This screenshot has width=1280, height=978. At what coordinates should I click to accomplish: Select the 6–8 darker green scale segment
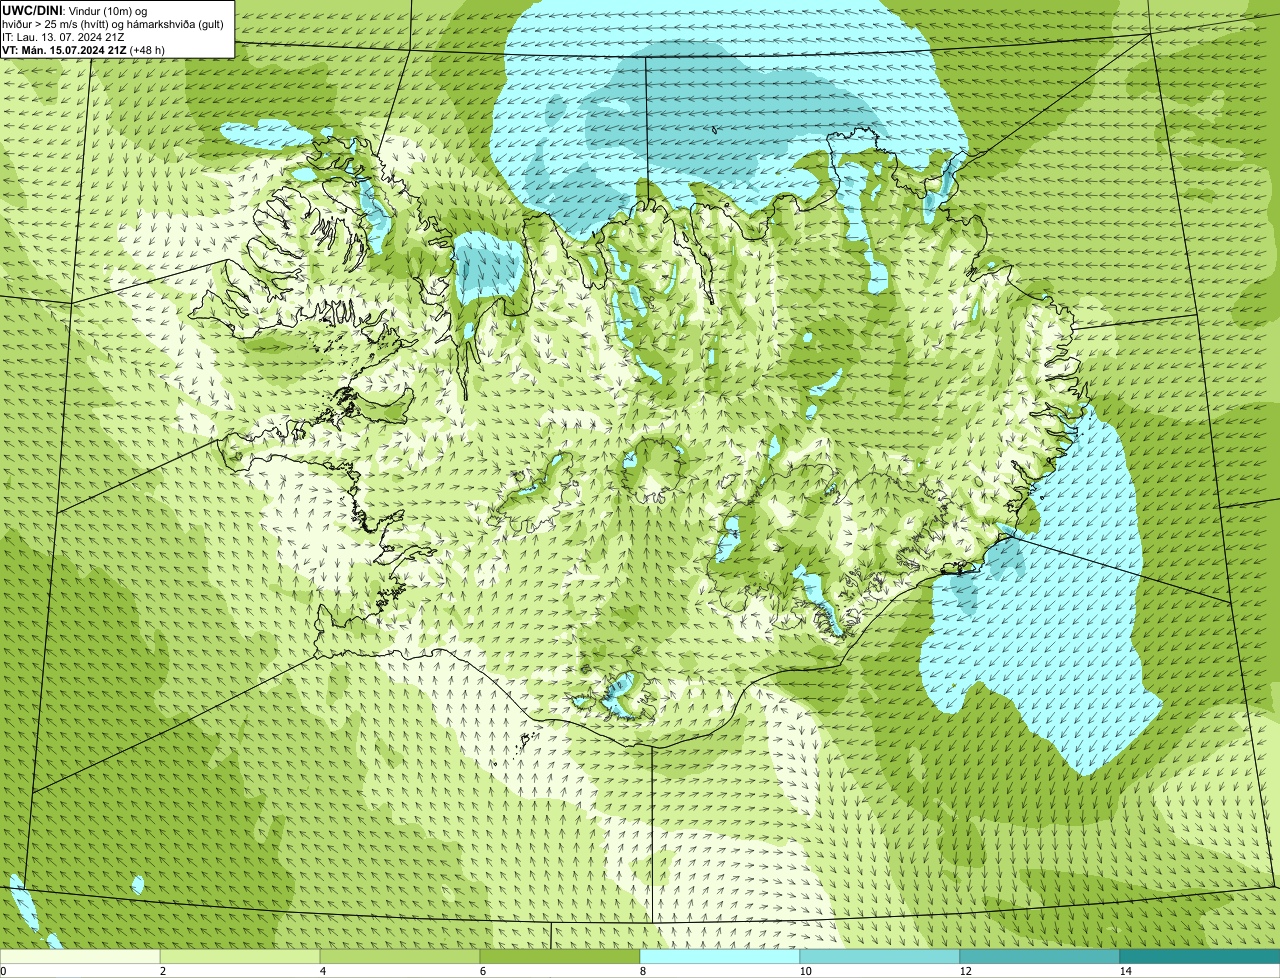(560, 956)
